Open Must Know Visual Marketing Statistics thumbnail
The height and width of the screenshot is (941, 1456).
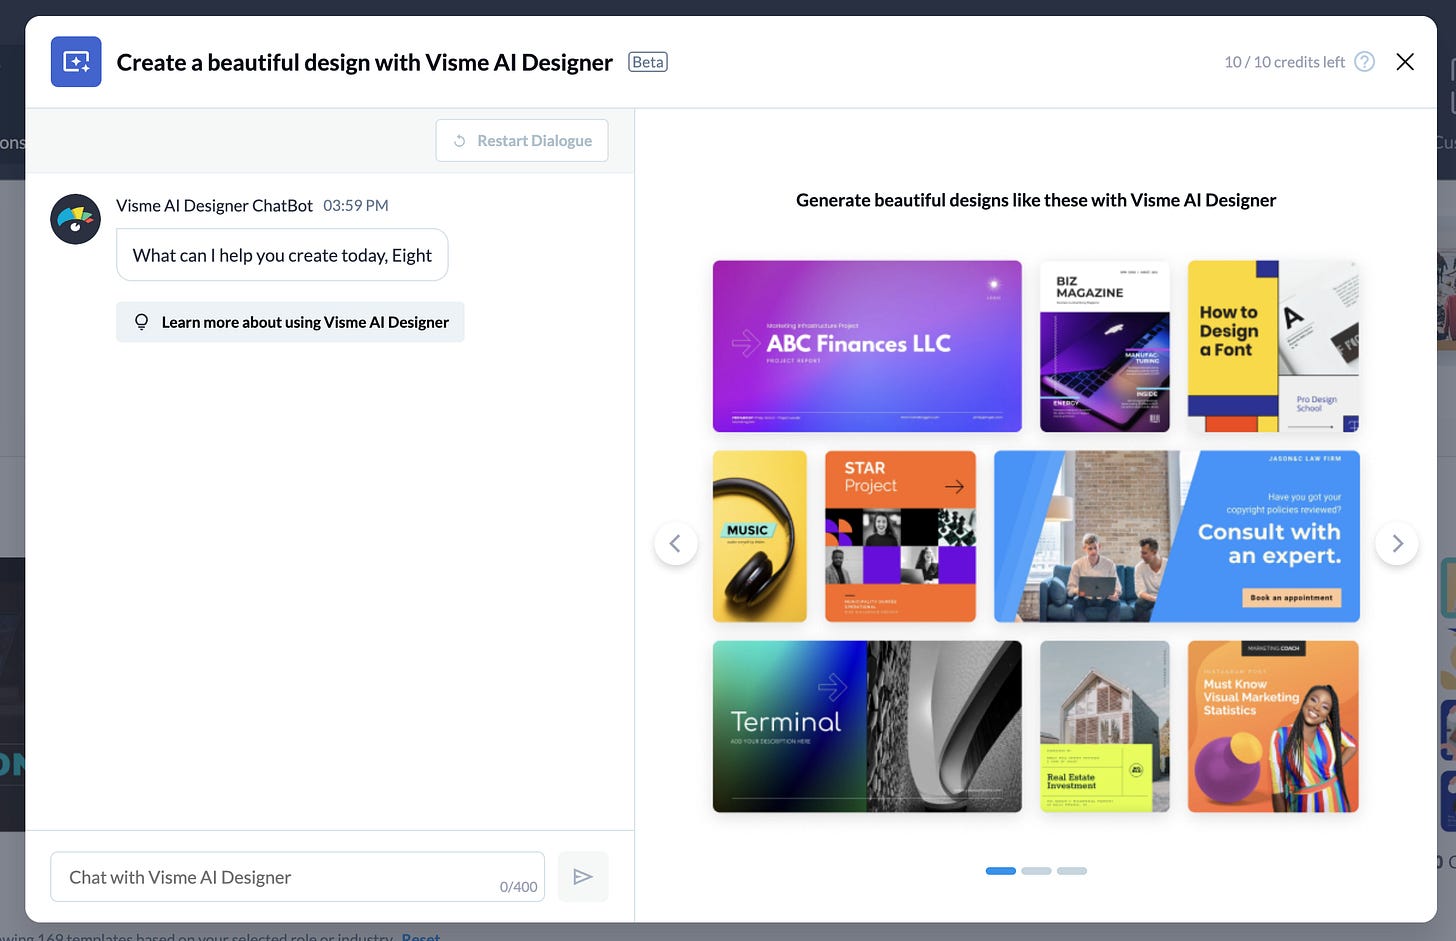[x=1273, y=726]
